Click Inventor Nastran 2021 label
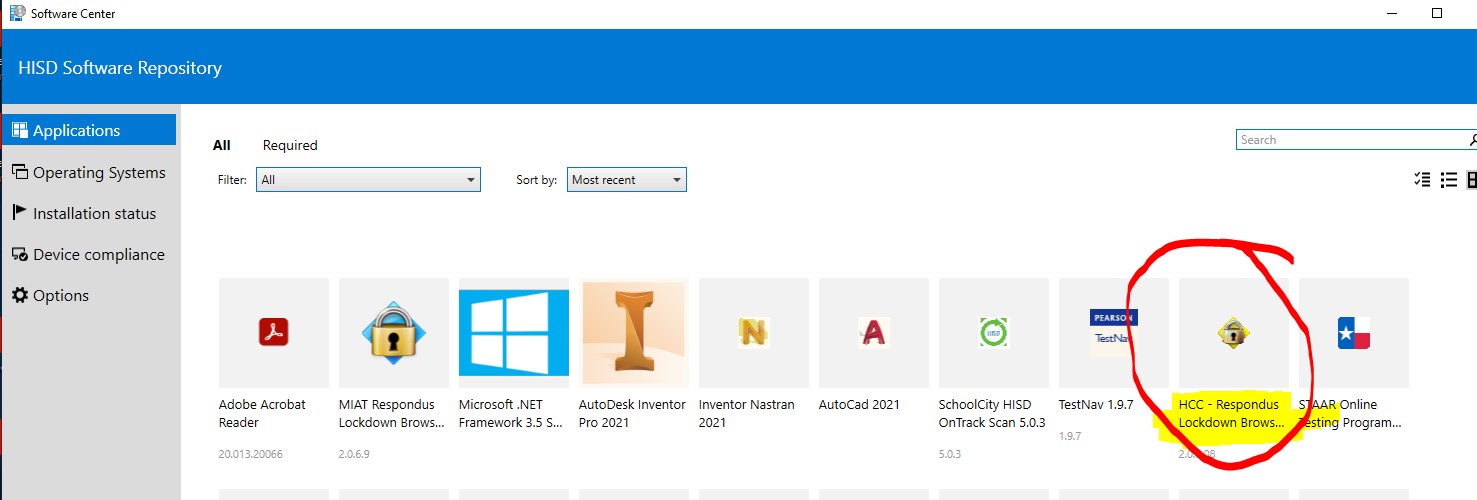The image size is (1477, 500). (748, 413)
